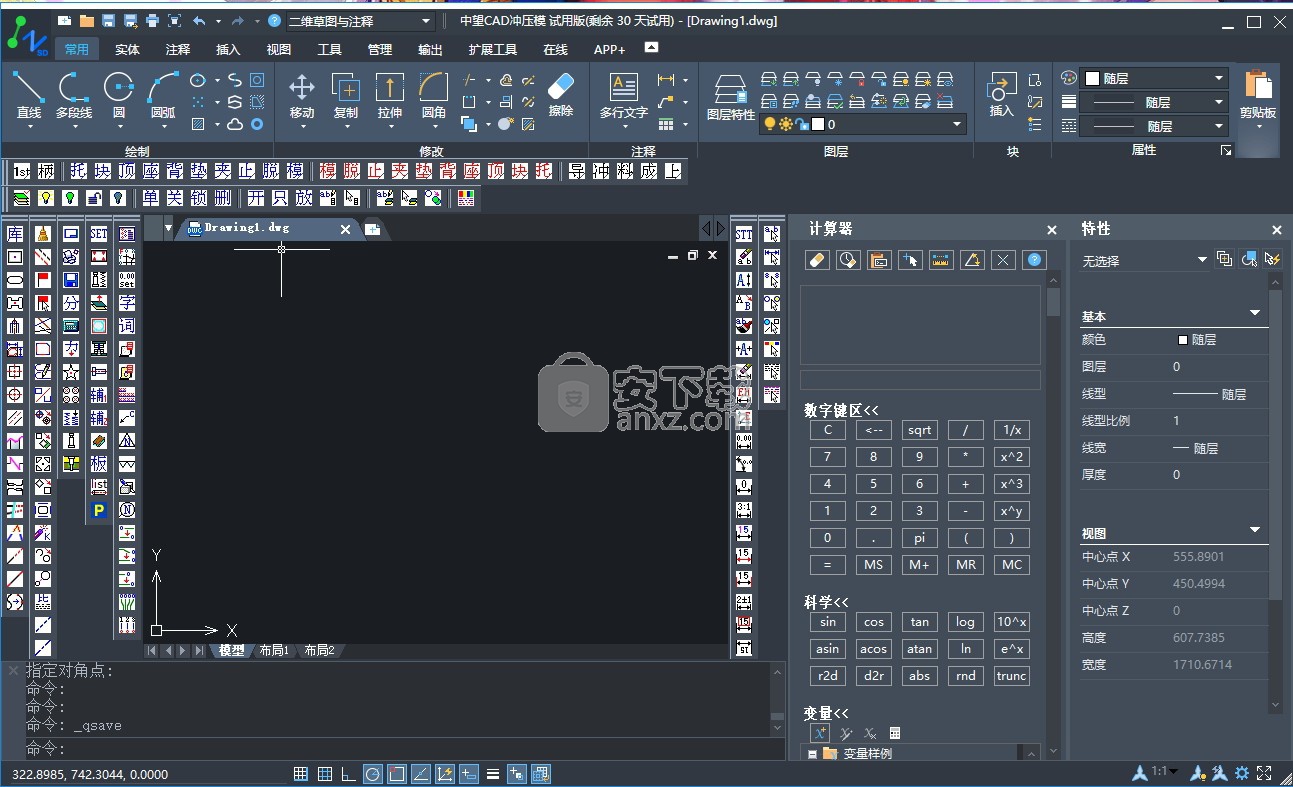The width and height of the screenshot is (1293, 787).
Task: Toggle polar tracking in status bar
Action: (x=372, y=773)
